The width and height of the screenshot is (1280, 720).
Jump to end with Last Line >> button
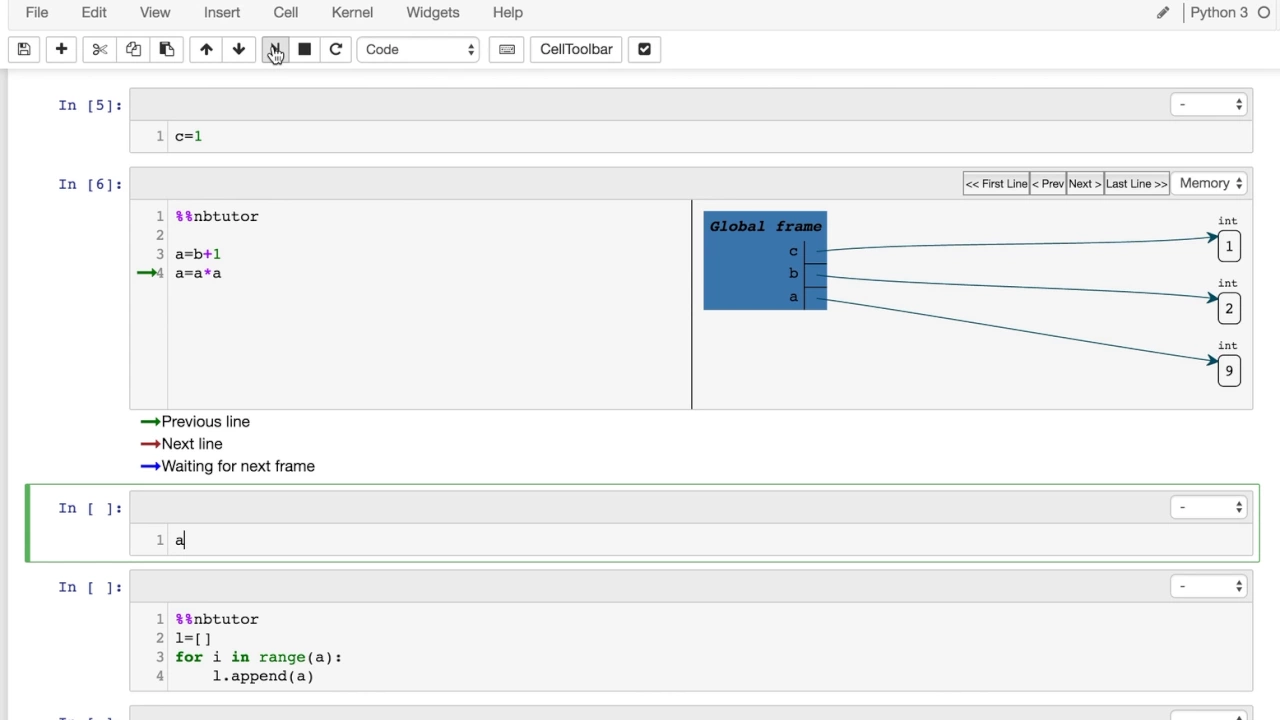1136,184
